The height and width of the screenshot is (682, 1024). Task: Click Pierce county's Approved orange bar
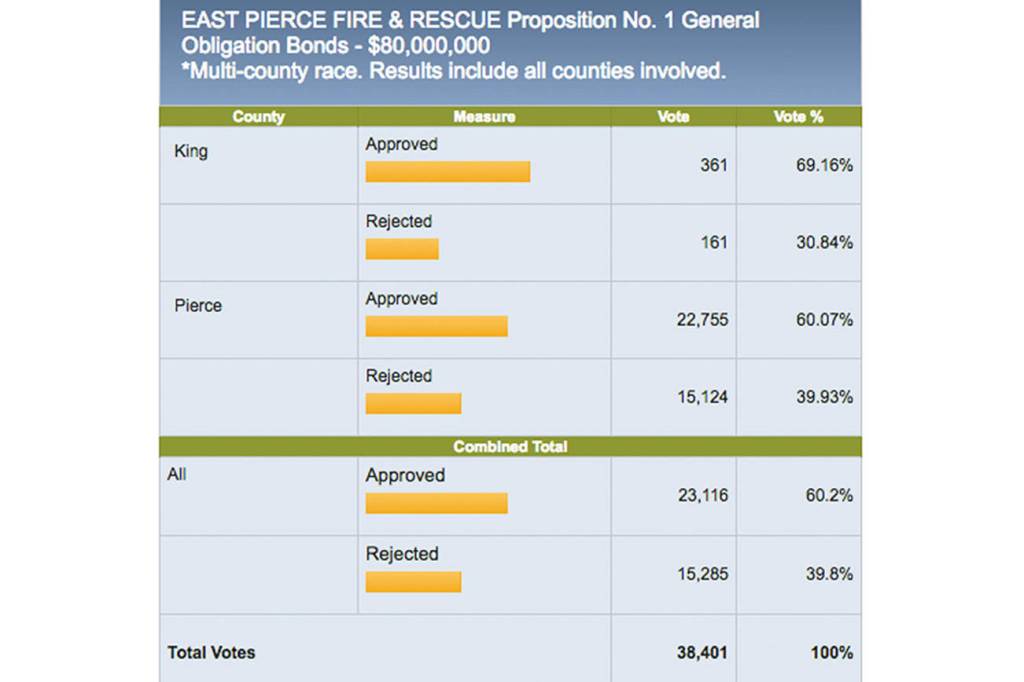(436, 326)
